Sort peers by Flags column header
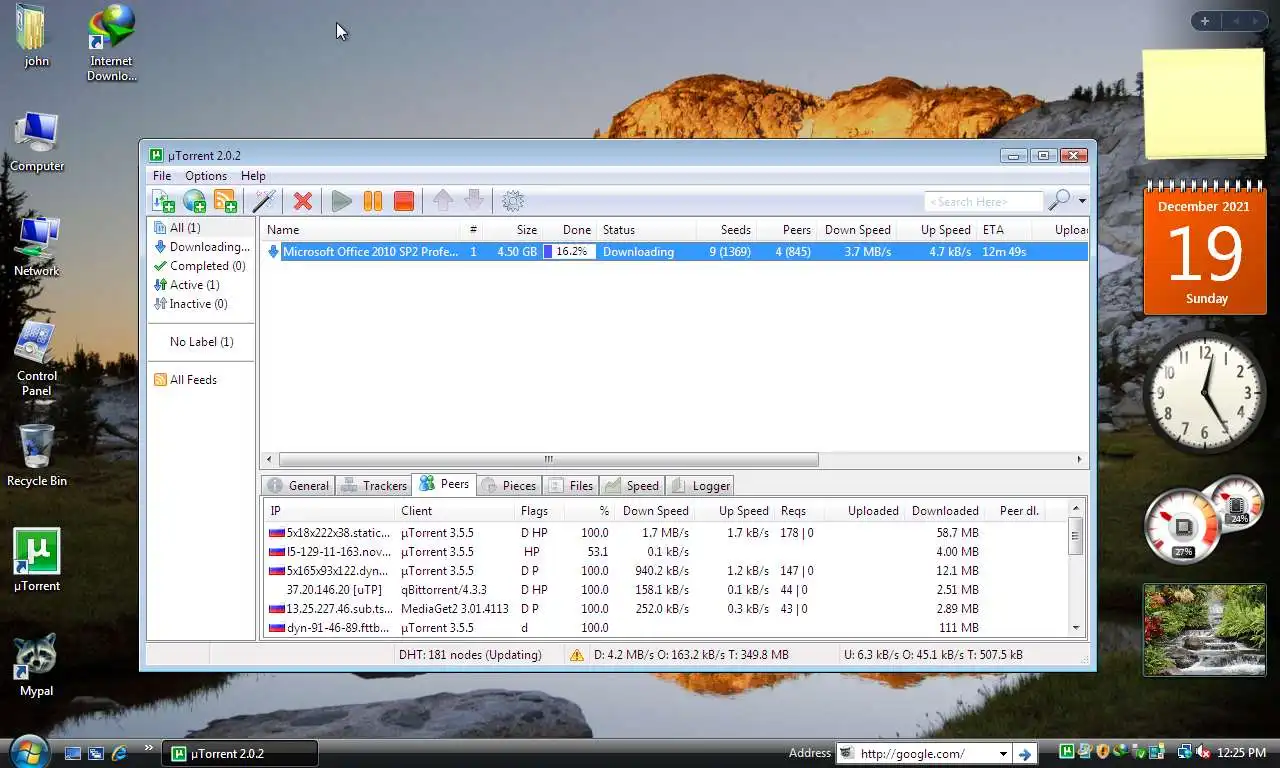The image size is (1280, 768). click(539, 511)
